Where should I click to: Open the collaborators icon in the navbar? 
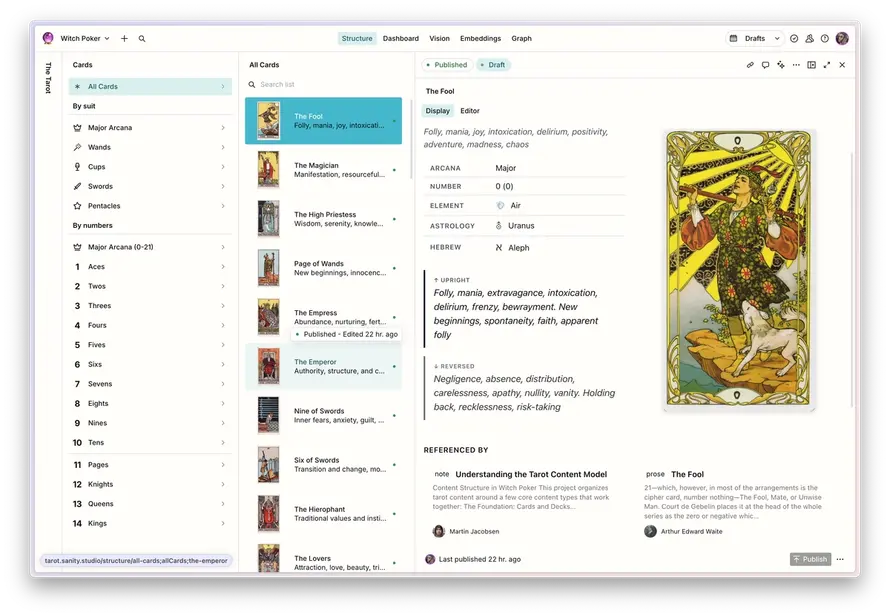[x=809, y=38]
